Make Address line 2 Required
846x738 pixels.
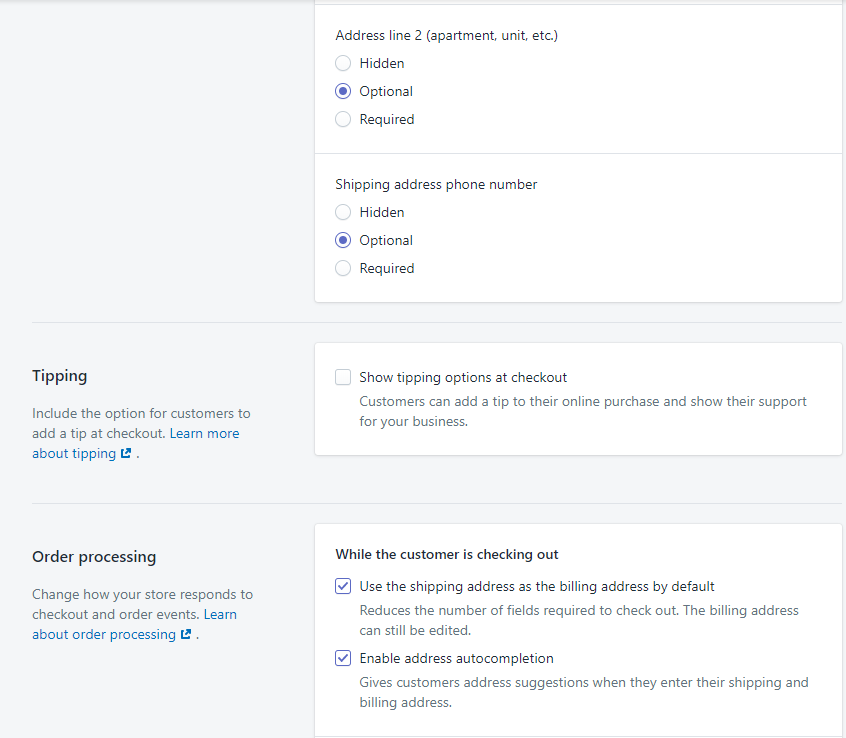343,119
